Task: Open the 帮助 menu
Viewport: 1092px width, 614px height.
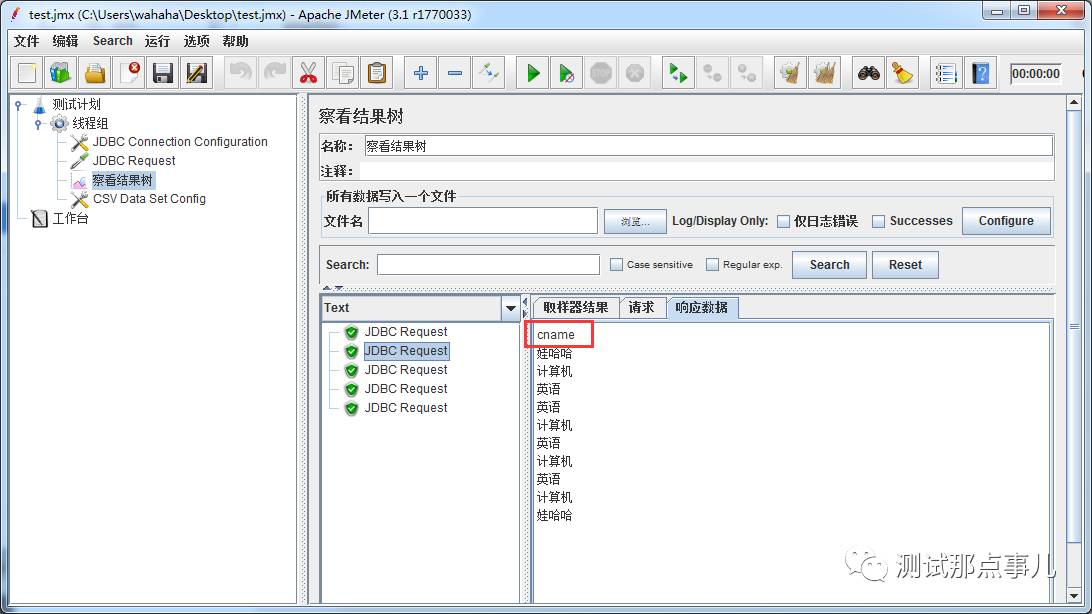Action: point(235,41)
